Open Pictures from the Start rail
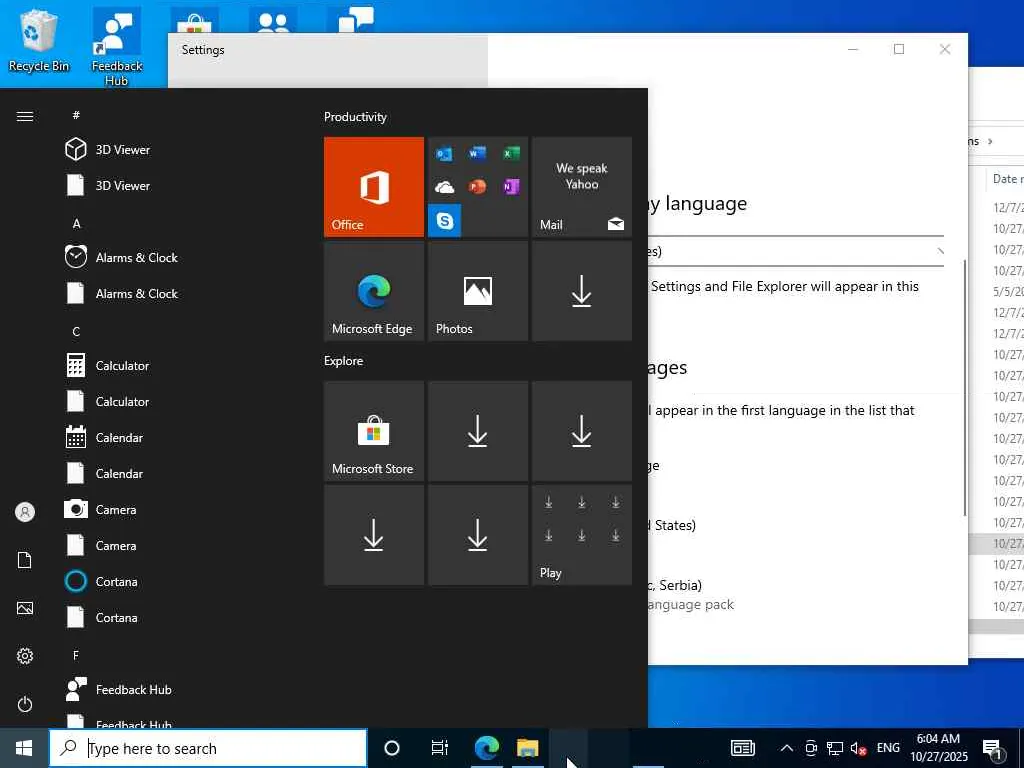This screenshot has height=768, width=1024. [x=25, y=608]
